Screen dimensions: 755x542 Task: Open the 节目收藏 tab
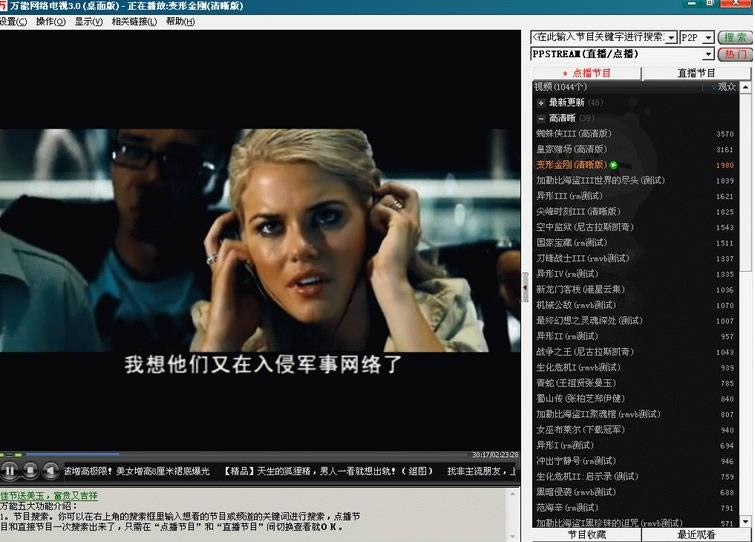pos(587,534)
